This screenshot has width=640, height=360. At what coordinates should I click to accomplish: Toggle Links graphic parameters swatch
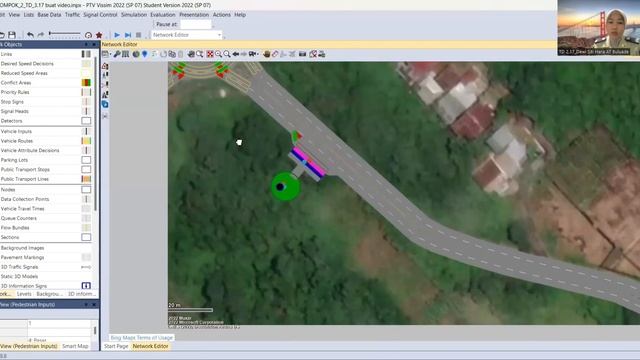coord(86,54)
